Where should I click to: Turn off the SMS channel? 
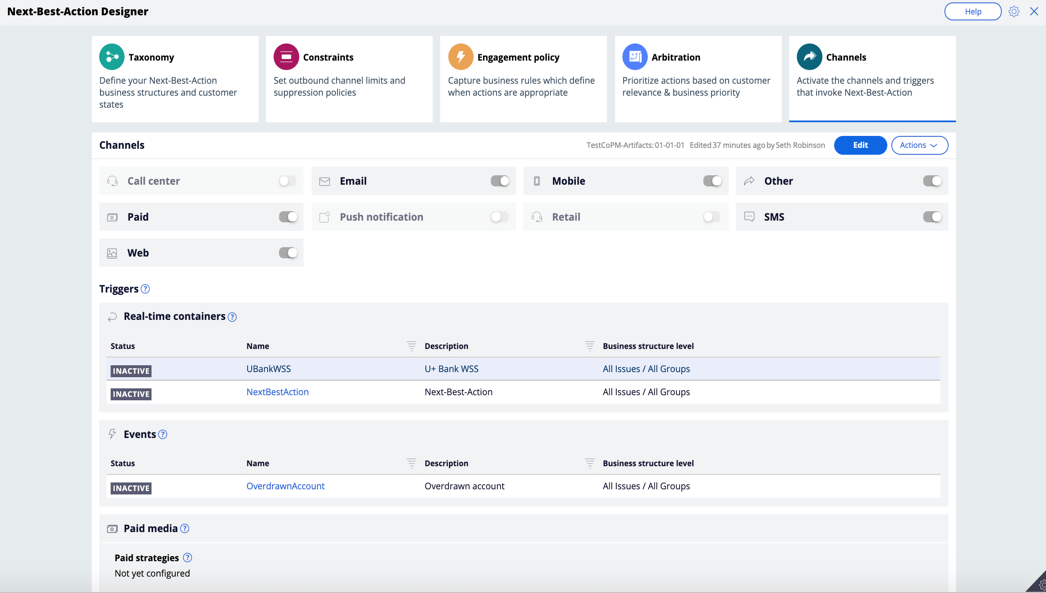pos(932,217)
